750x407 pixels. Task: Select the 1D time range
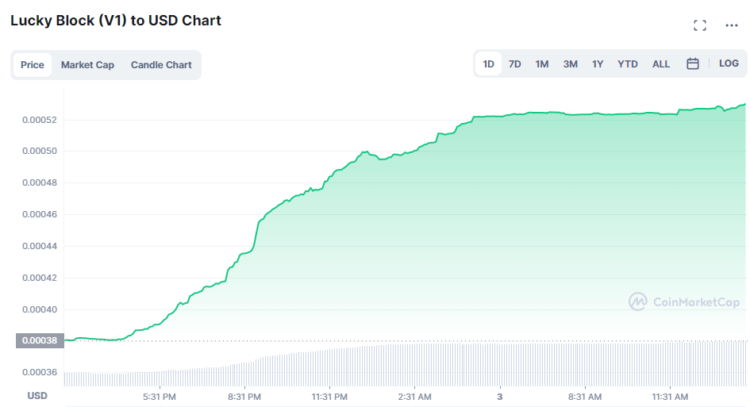(488, 64)
